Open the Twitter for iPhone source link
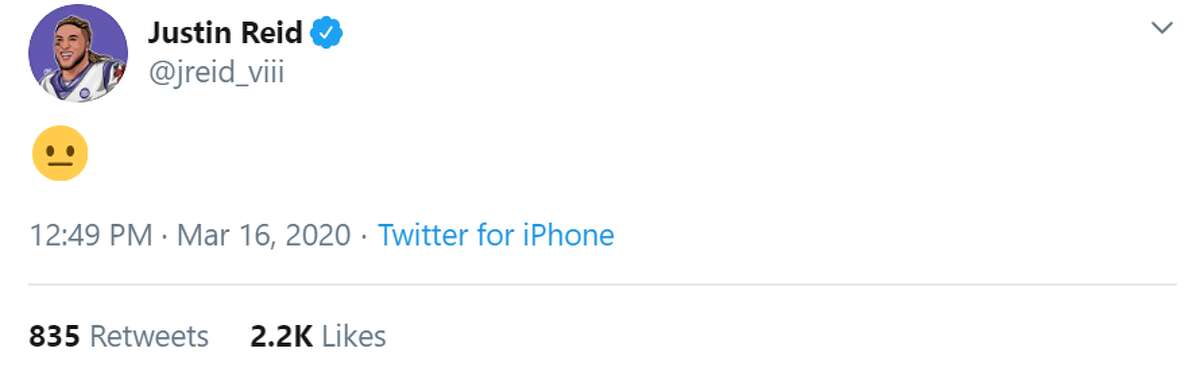1200x383 pixels. click(496, 235)
